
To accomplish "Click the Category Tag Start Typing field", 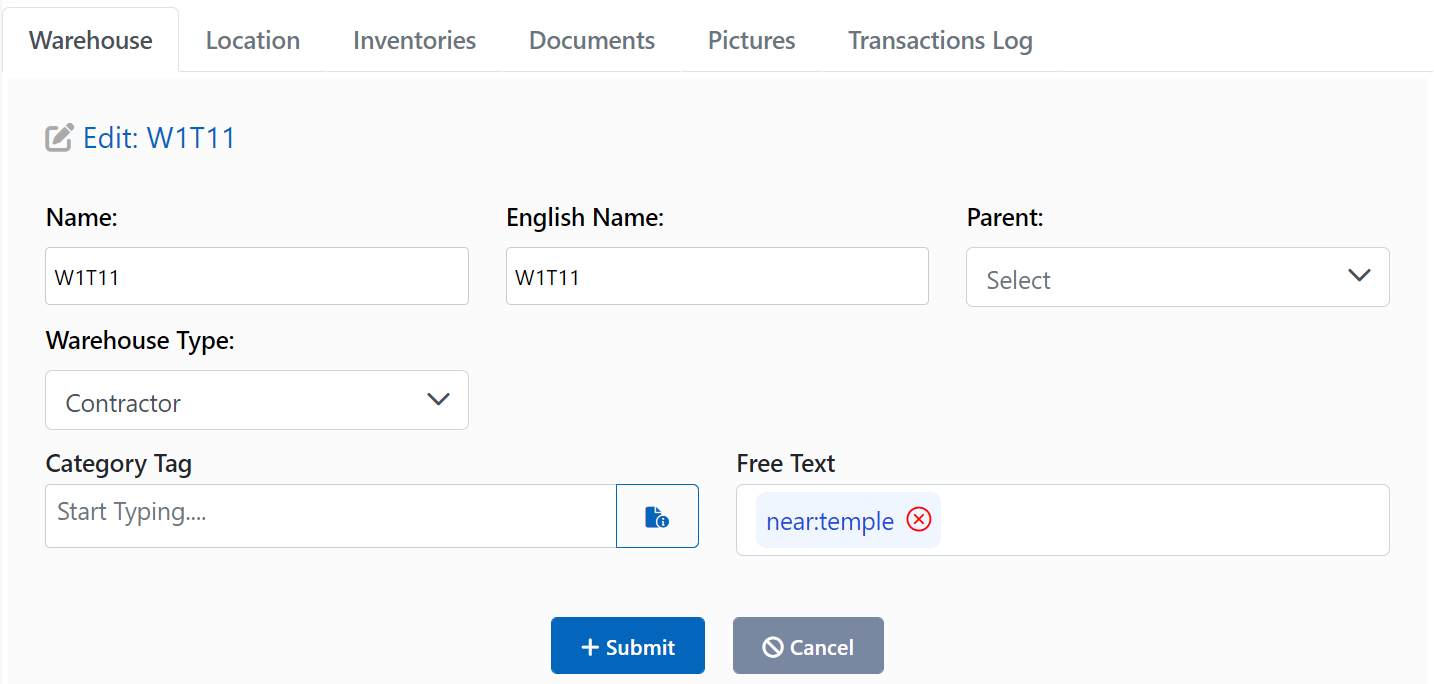I will pos(330,516).
